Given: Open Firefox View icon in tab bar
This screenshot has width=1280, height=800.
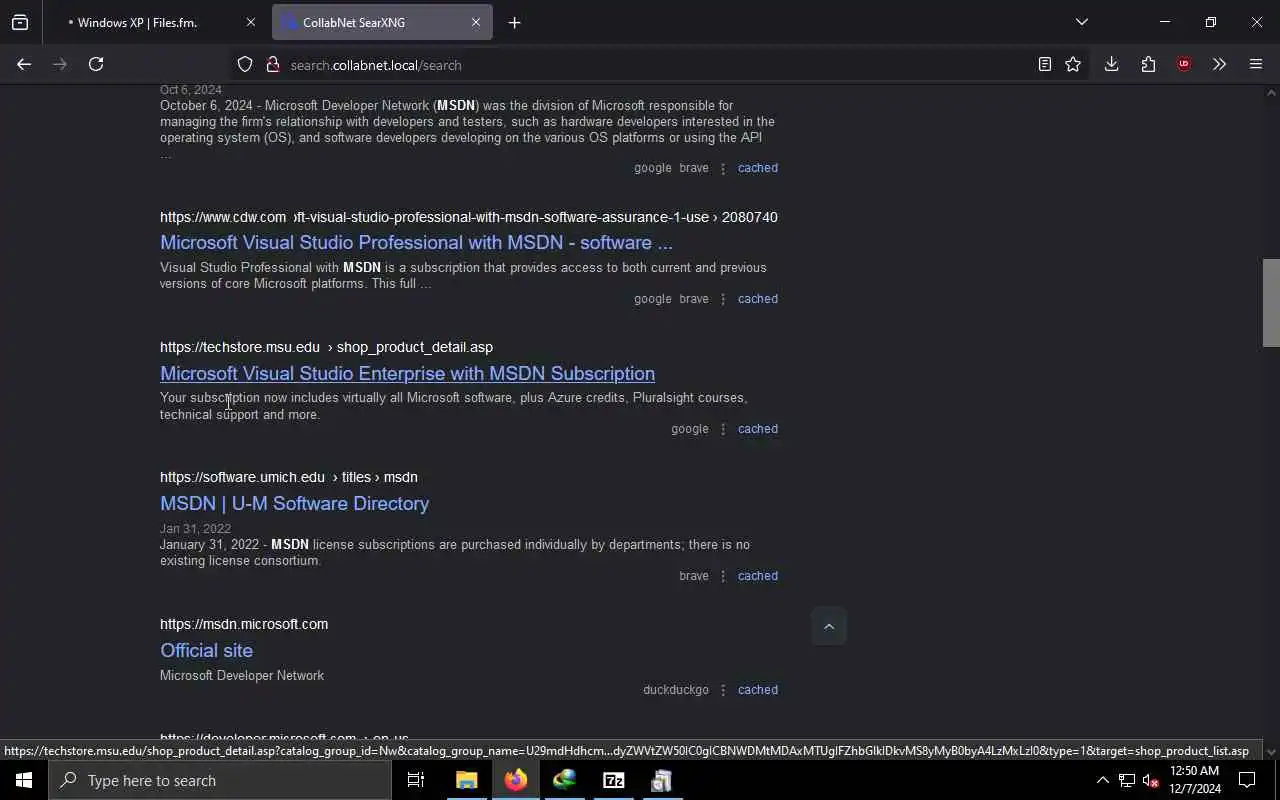Looking at the screenshot, I should pyautogui.click(x=20, y=22).
